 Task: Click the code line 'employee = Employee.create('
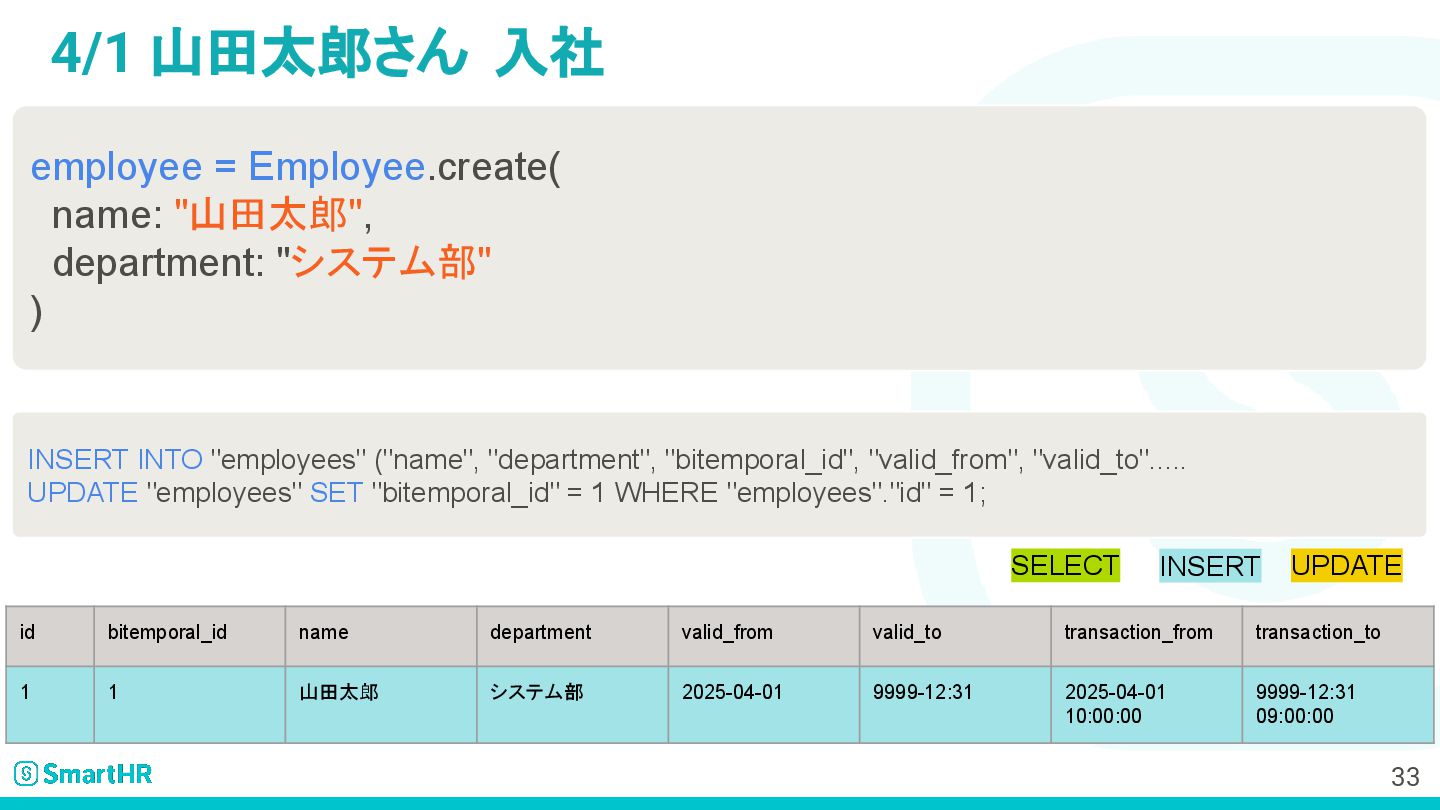pos(296,167)
